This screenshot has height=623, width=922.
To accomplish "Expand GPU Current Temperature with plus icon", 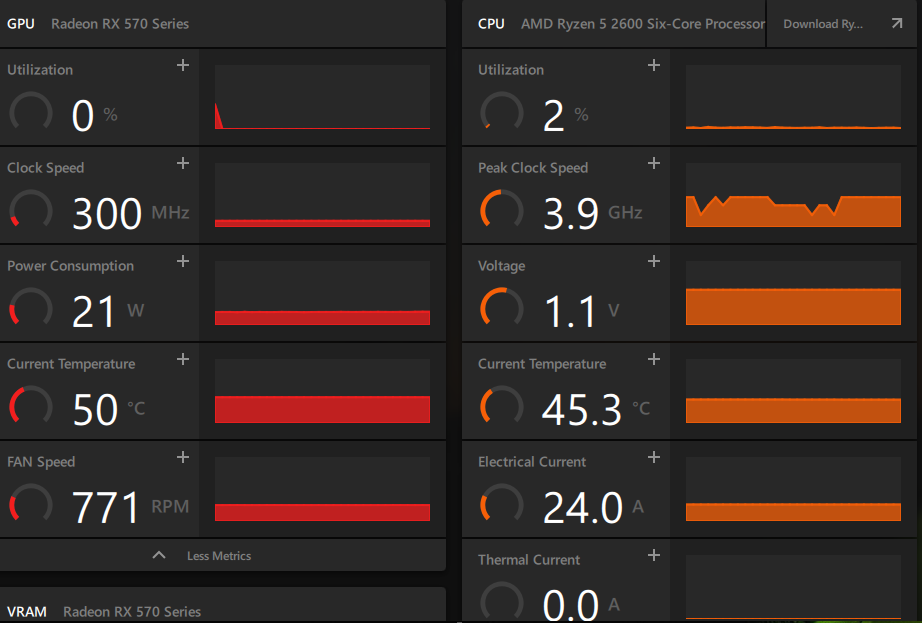I will 183,360.
